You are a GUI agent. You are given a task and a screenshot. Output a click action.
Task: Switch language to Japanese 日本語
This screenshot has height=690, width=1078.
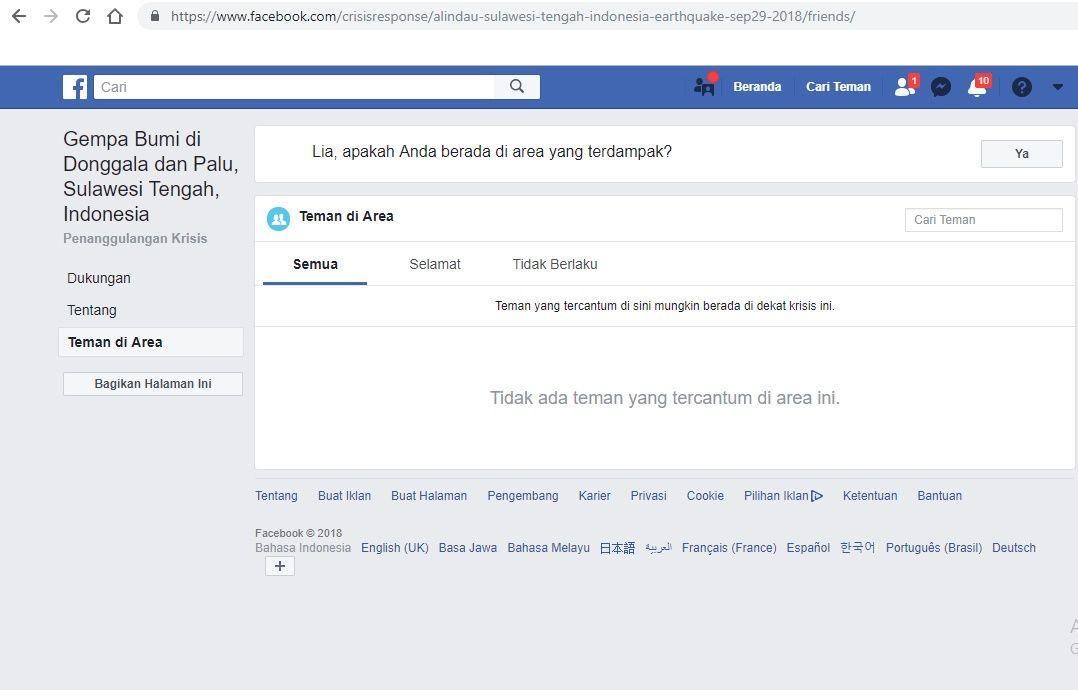point(617,548)
